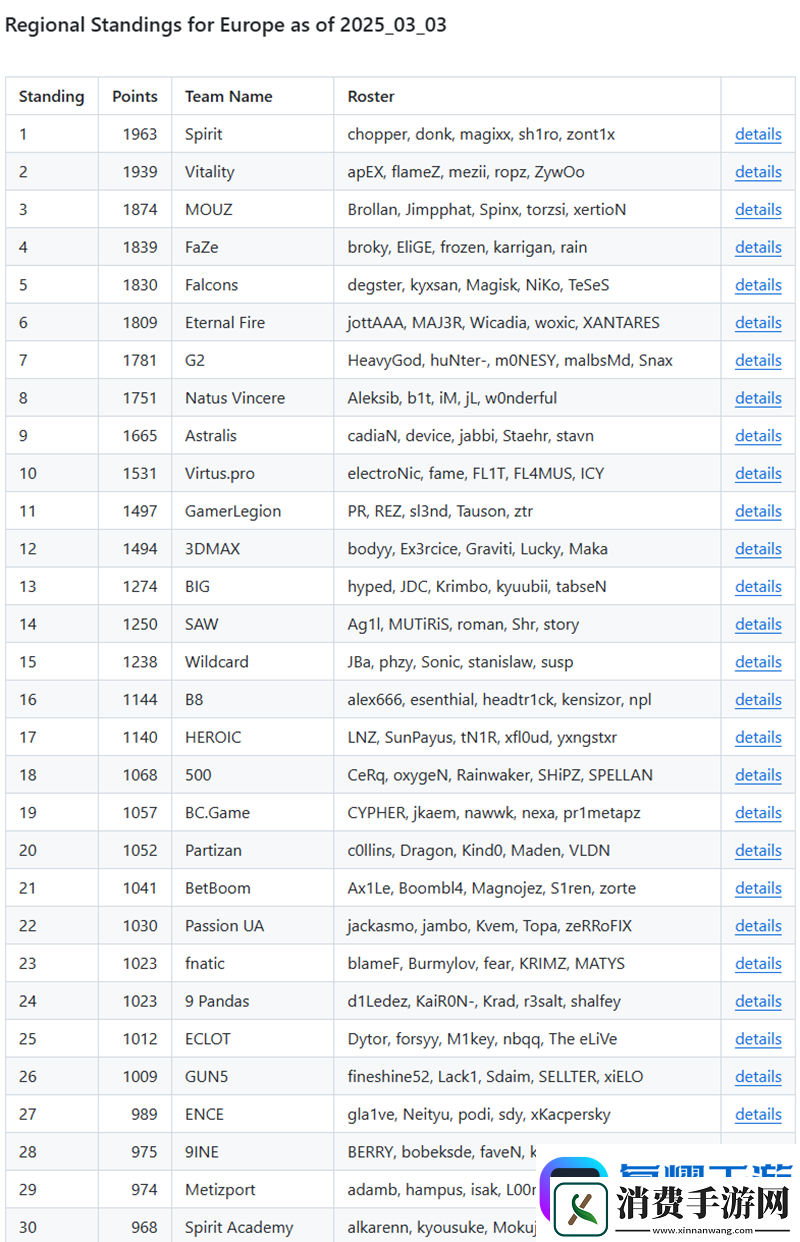This screenshot has width=800, height=1242.
Task: Click points value 1144
Action: [140, 700]
